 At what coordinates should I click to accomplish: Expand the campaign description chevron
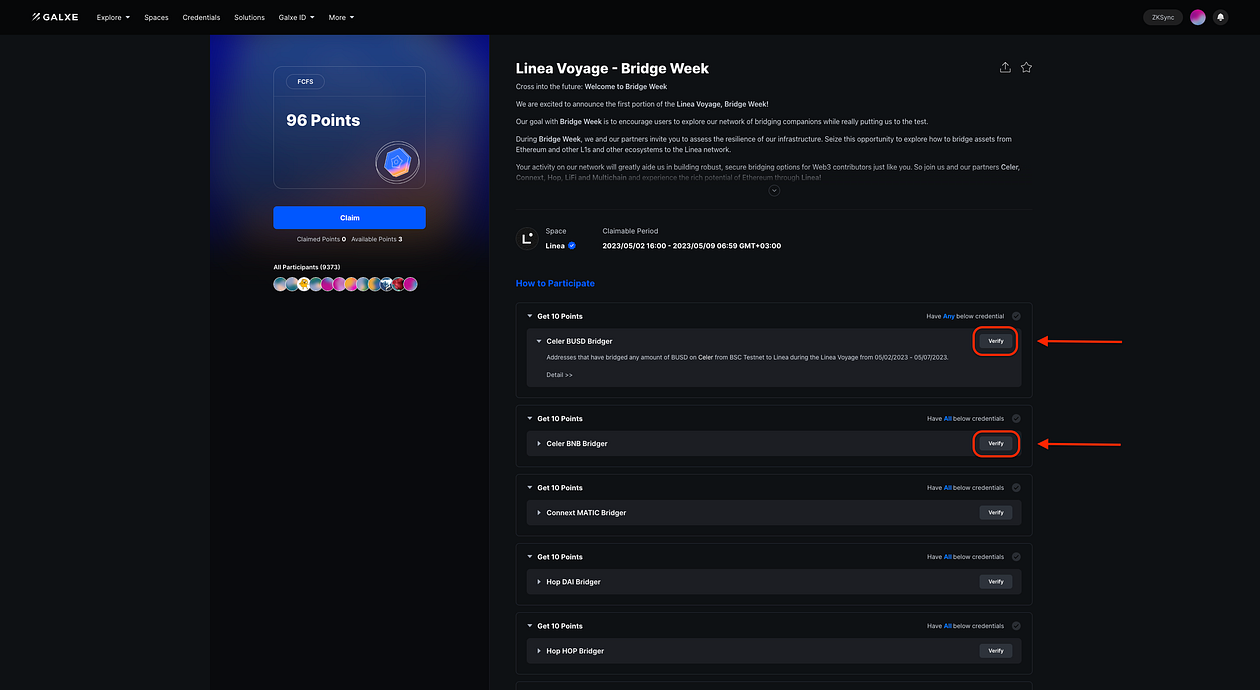click(x=774, y=190)
